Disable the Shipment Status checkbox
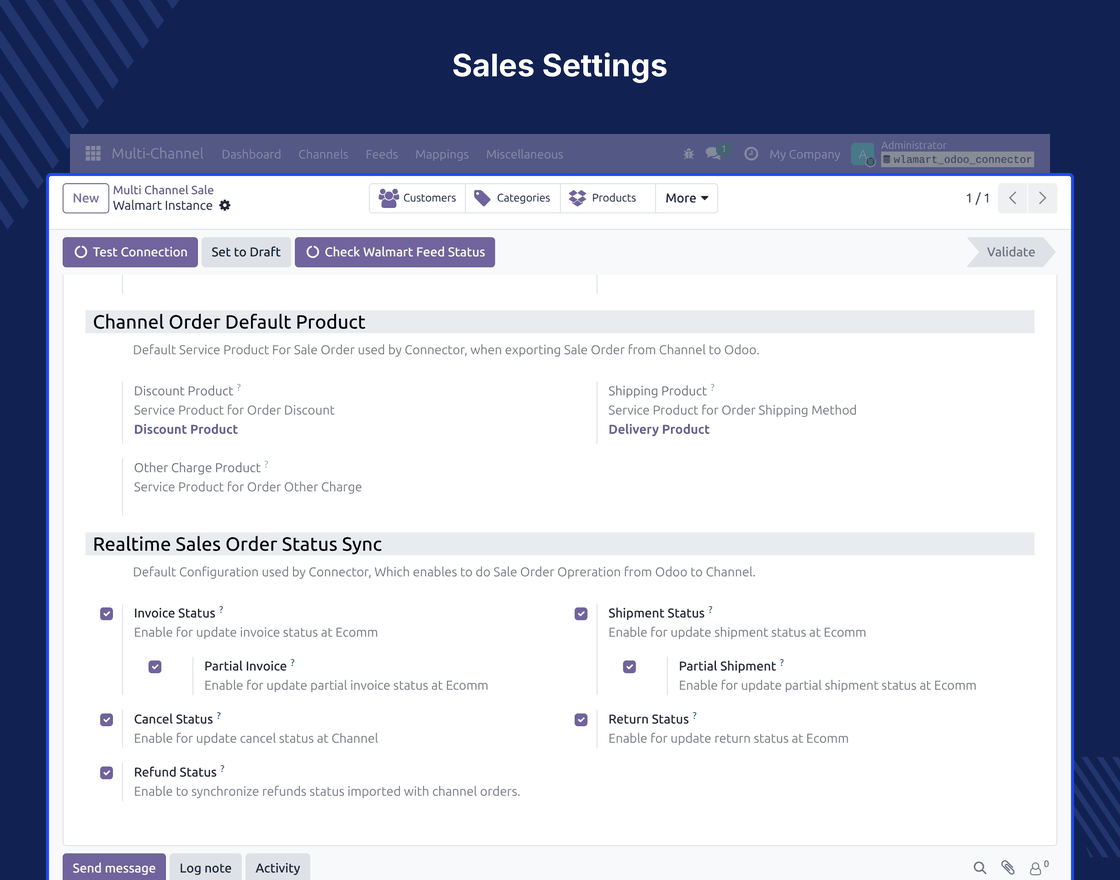The height and width of the screenshot is (880, 1120). point(581,614)
